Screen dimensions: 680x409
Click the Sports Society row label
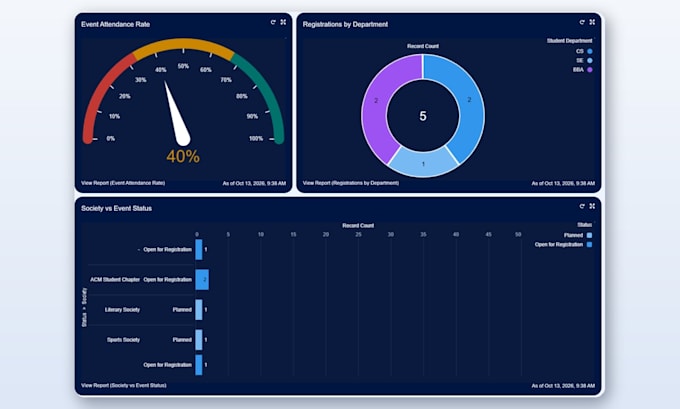124,340
